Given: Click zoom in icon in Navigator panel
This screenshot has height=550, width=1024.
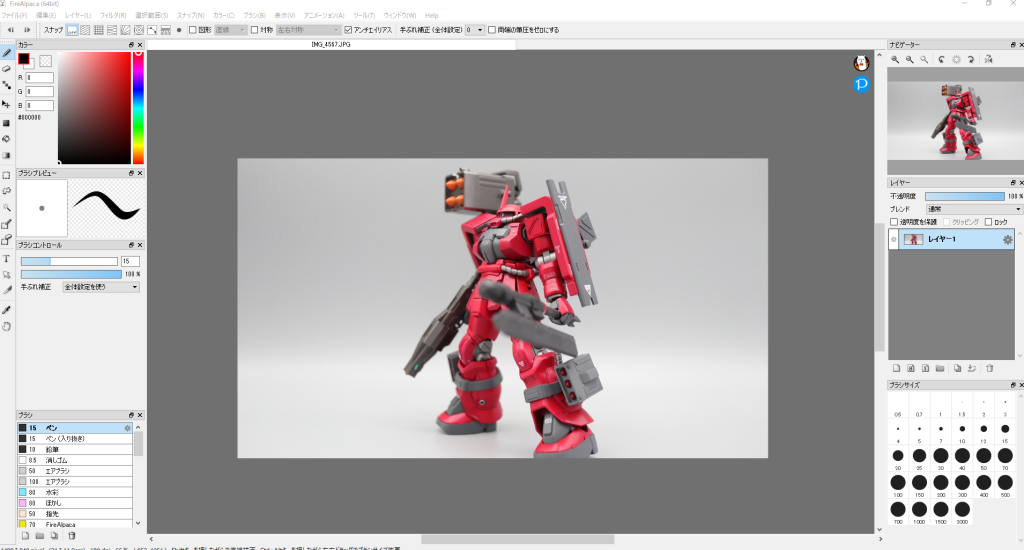Looking at the screenshot, I should 895,60.
